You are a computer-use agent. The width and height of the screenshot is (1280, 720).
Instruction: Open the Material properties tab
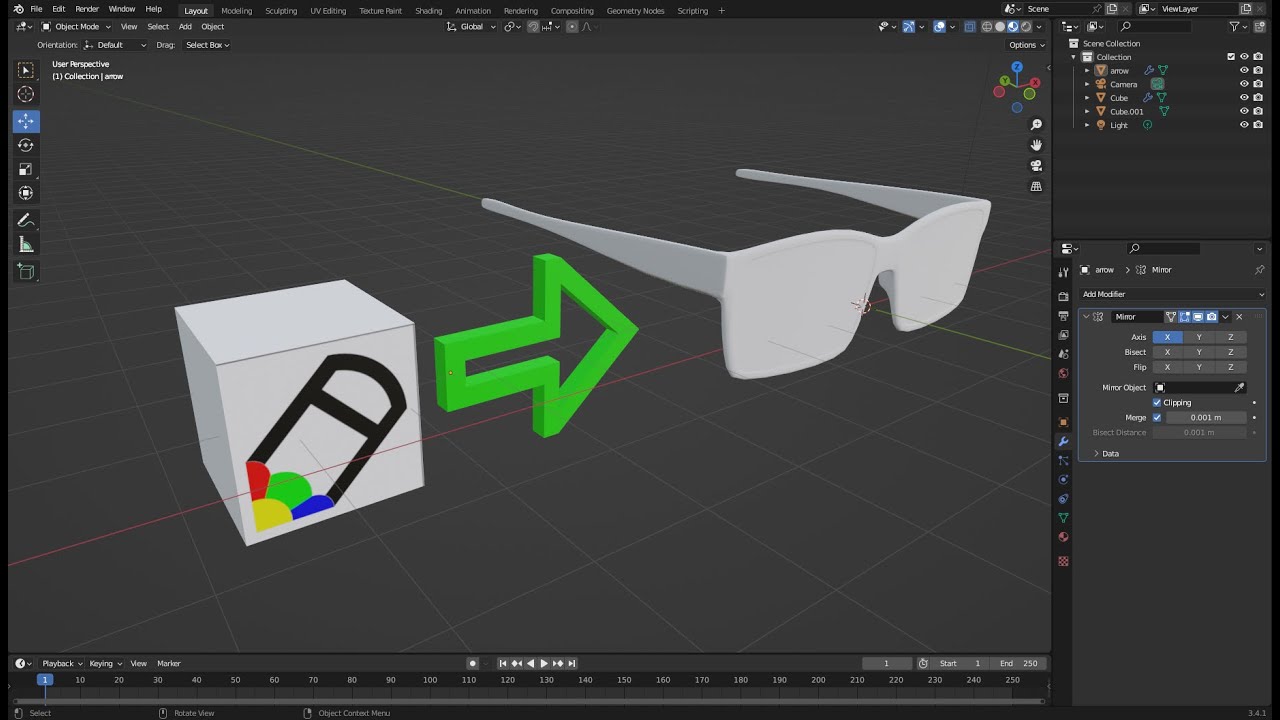pyautogui.click(x=1063, y=537)
